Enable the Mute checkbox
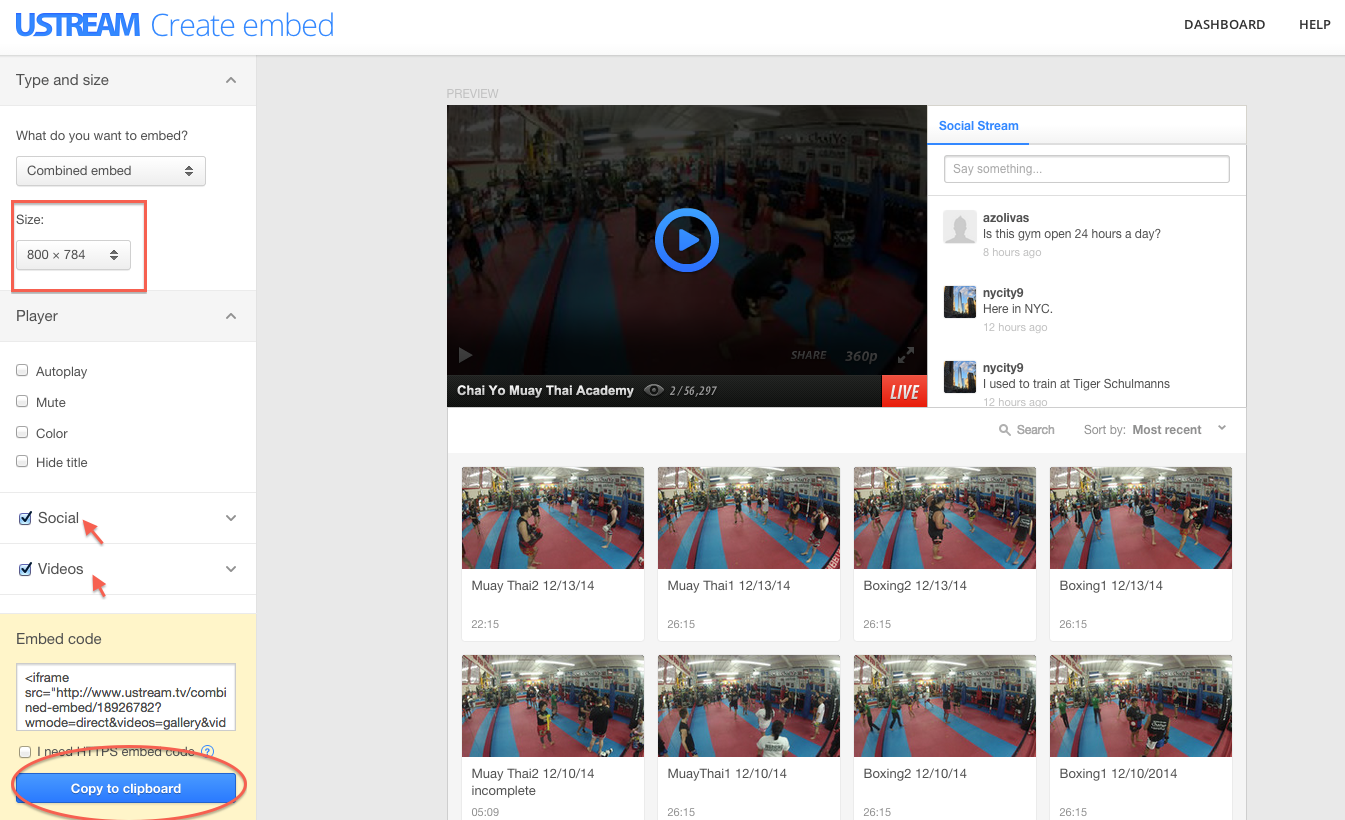This screenshot has height=820, width=1345. click(22, 401)
